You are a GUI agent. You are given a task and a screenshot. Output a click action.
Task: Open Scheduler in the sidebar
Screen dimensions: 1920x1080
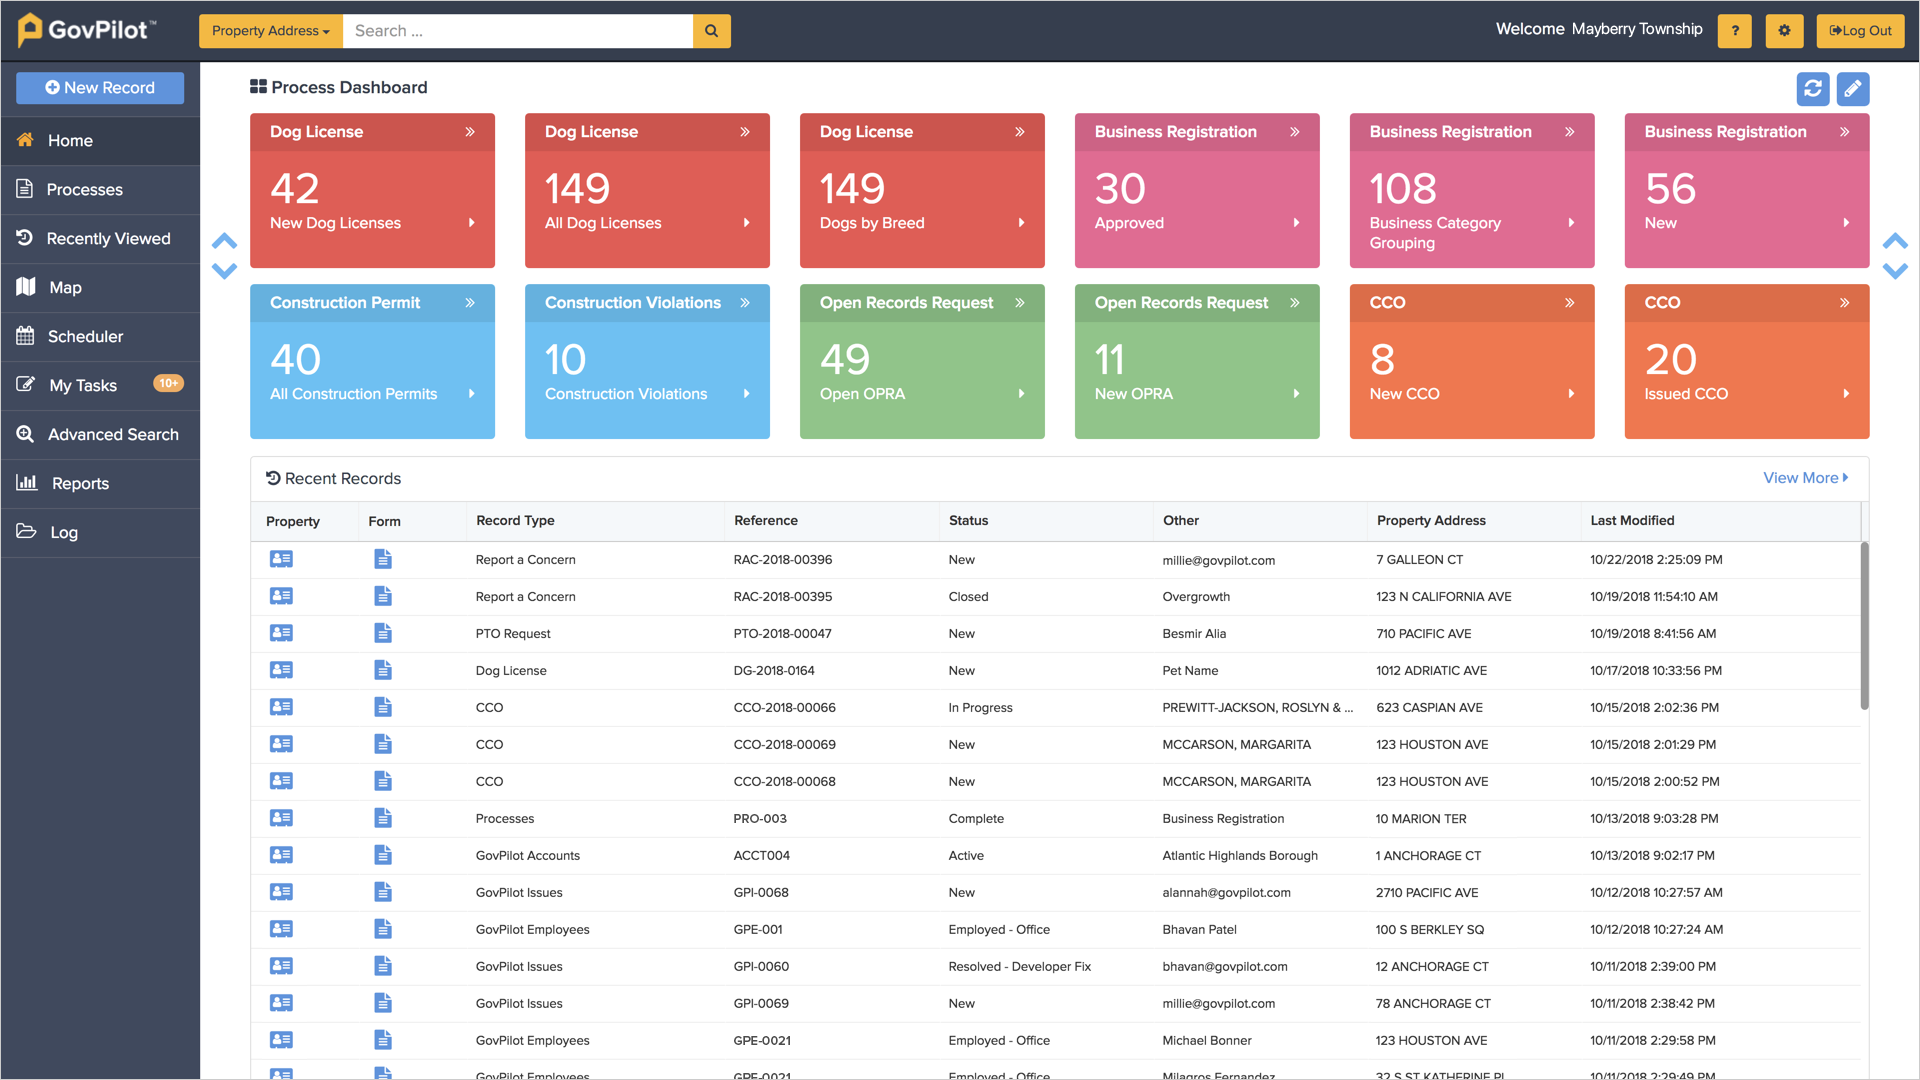tap(100, 337)
